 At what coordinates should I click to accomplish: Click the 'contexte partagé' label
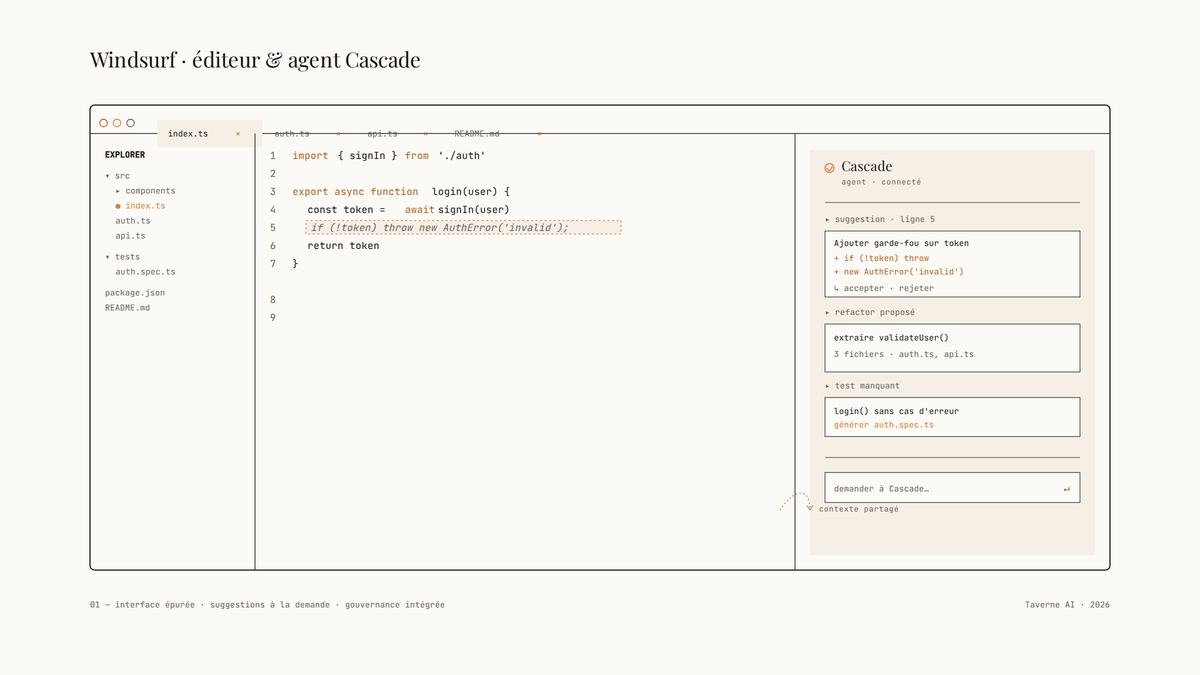click(859, 509)
